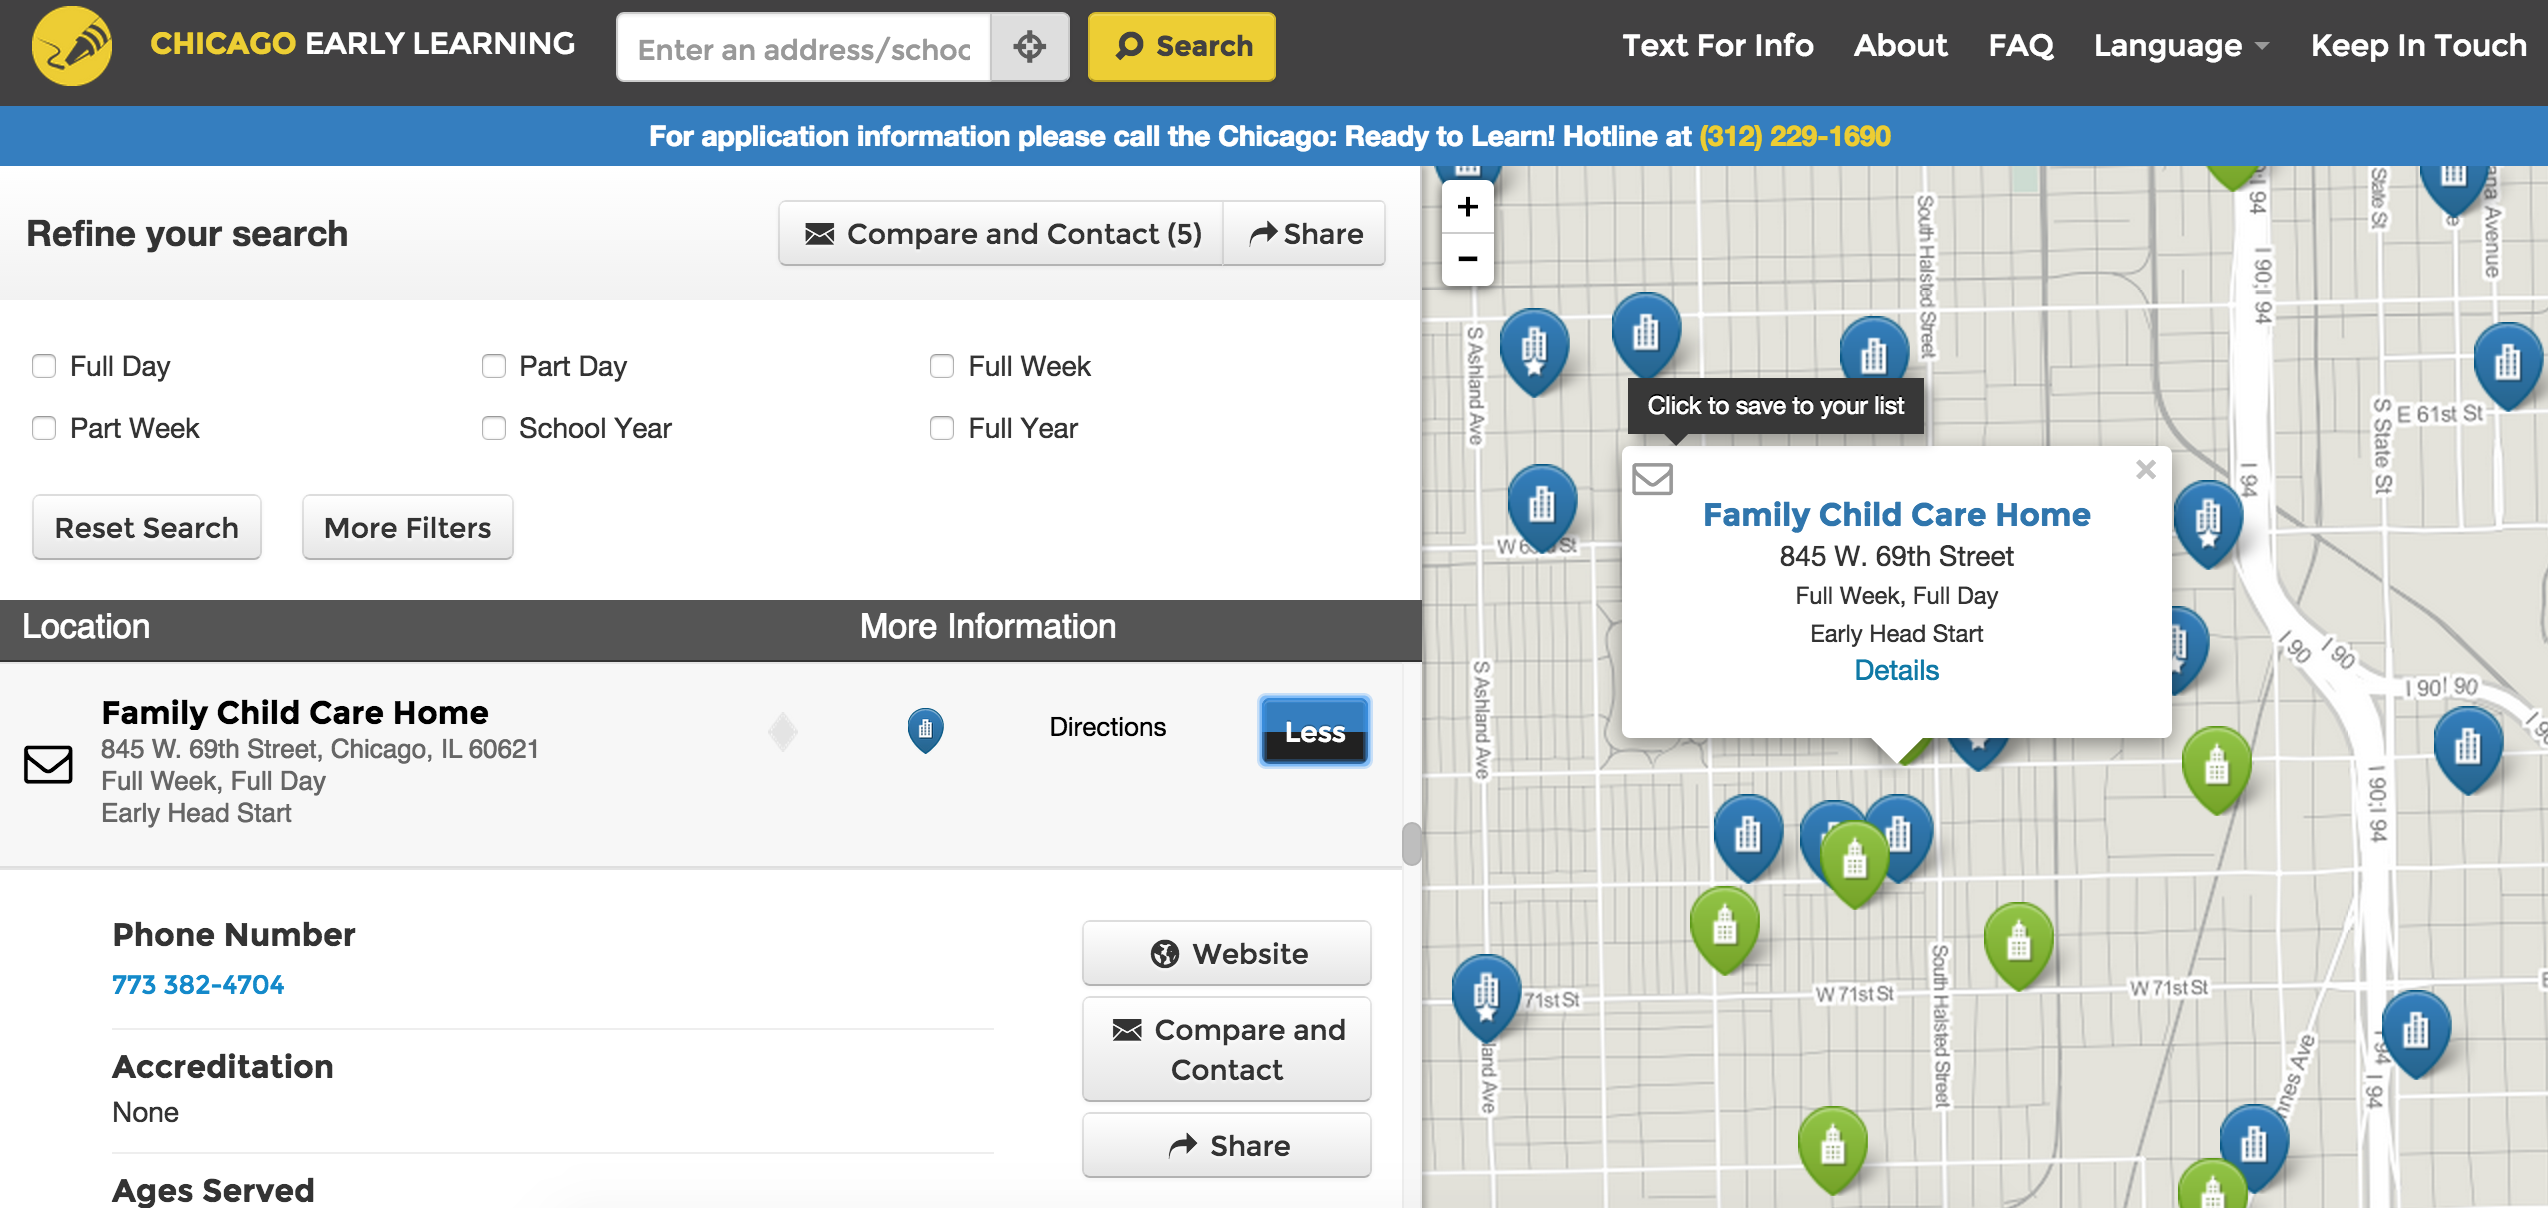Open Directions for Family Child Care Home

pyautogui.click(x=1107, y=727)
